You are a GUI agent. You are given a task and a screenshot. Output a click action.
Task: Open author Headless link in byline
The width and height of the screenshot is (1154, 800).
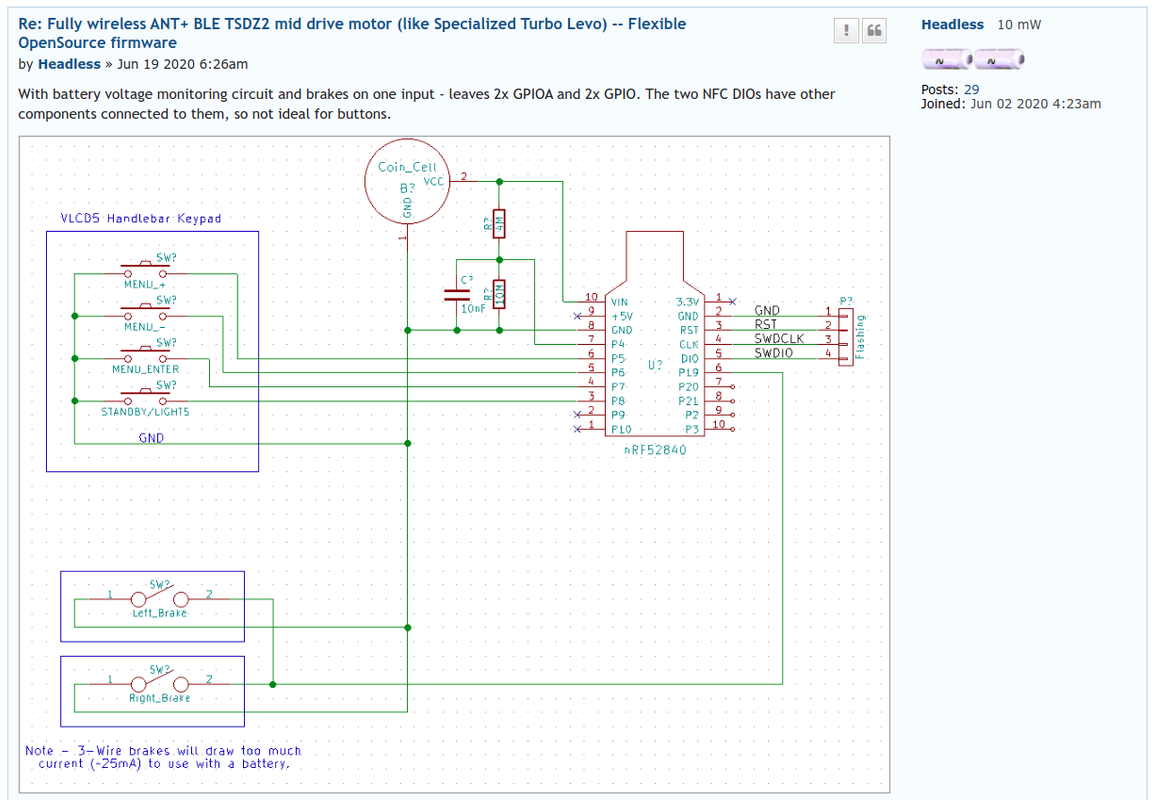click(69, 64)
